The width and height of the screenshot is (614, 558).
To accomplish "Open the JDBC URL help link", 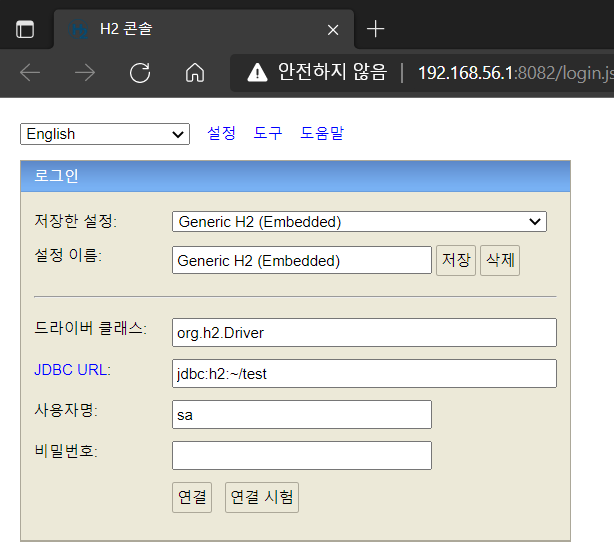I will click(x=72, y=370).
